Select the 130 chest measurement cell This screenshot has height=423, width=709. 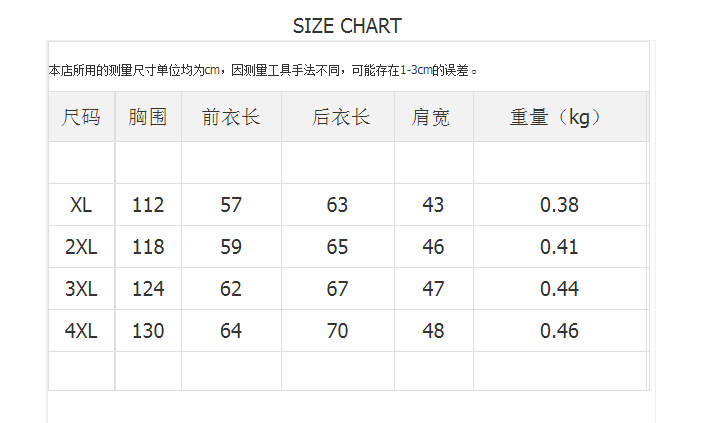pyautogui.click(x=148, y=330)
